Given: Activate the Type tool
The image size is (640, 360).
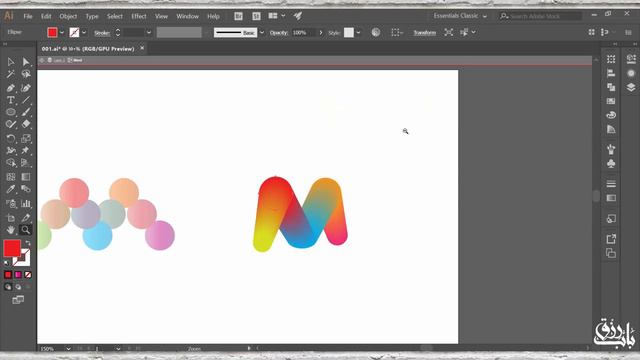Looking at the screenshot, I should click(11, 100).
